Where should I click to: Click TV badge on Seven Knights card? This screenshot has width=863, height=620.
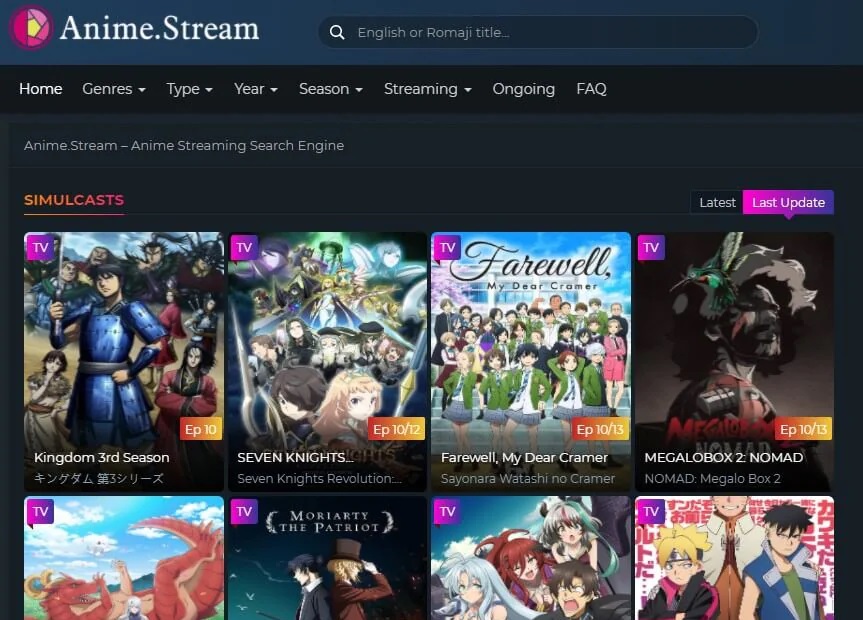(244, 248)
